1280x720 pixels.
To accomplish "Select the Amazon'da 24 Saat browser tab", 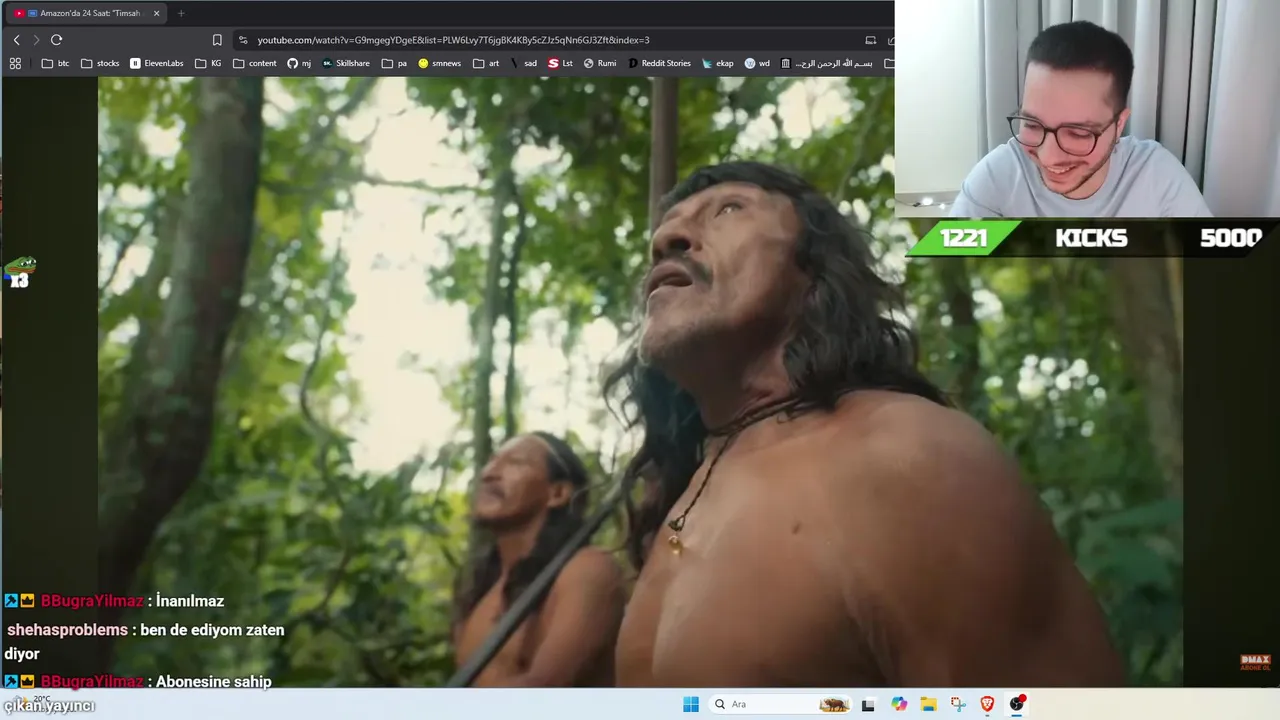I will (85, 13).
